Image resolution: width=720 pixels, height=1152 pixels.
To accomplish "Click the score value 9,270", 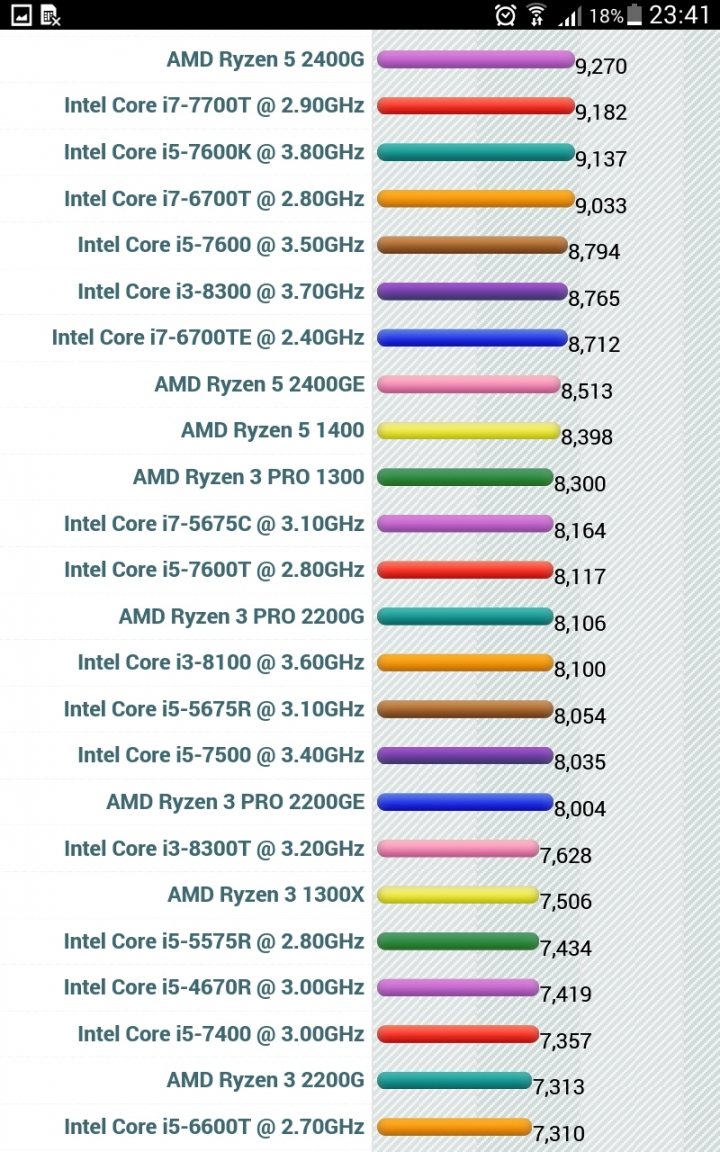I will pos(601,66).
